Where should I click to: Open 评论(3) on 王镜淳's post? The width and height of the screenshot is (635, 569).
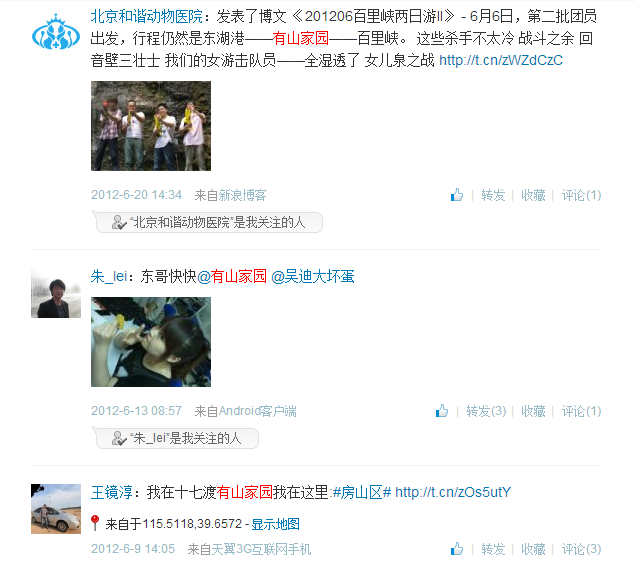coord(581,549)
